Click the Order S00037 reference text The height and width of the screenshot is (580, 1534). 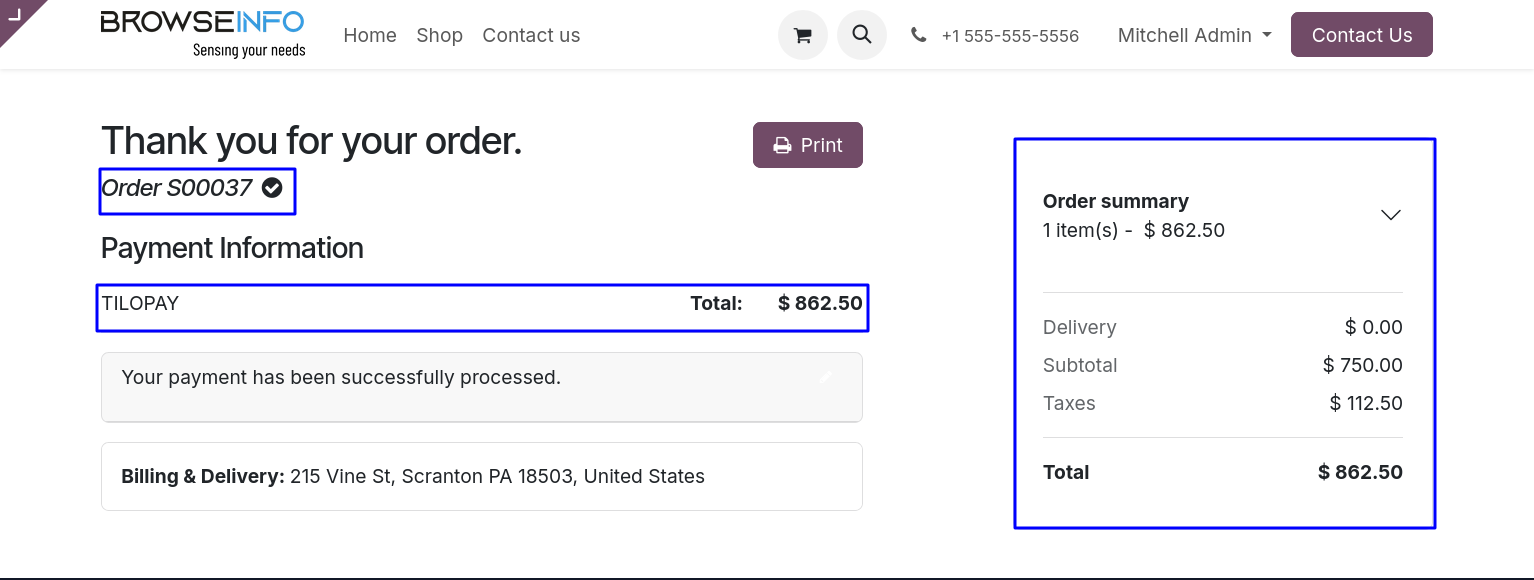pos(177,187)
